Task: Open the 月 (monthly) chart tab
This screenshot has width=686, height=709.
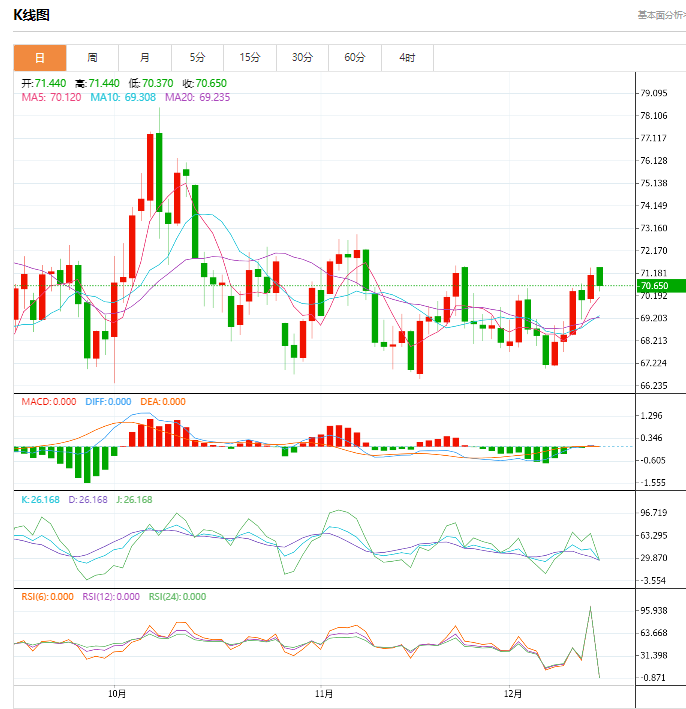Action: point(145,58)
